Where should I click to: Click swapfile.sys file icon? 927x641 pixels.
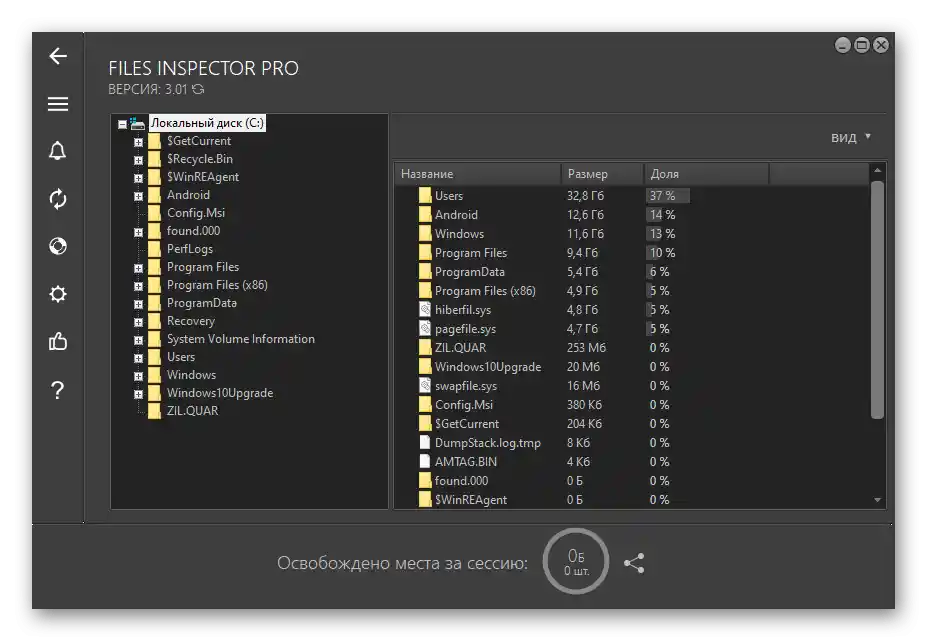[x=425, y=386]
